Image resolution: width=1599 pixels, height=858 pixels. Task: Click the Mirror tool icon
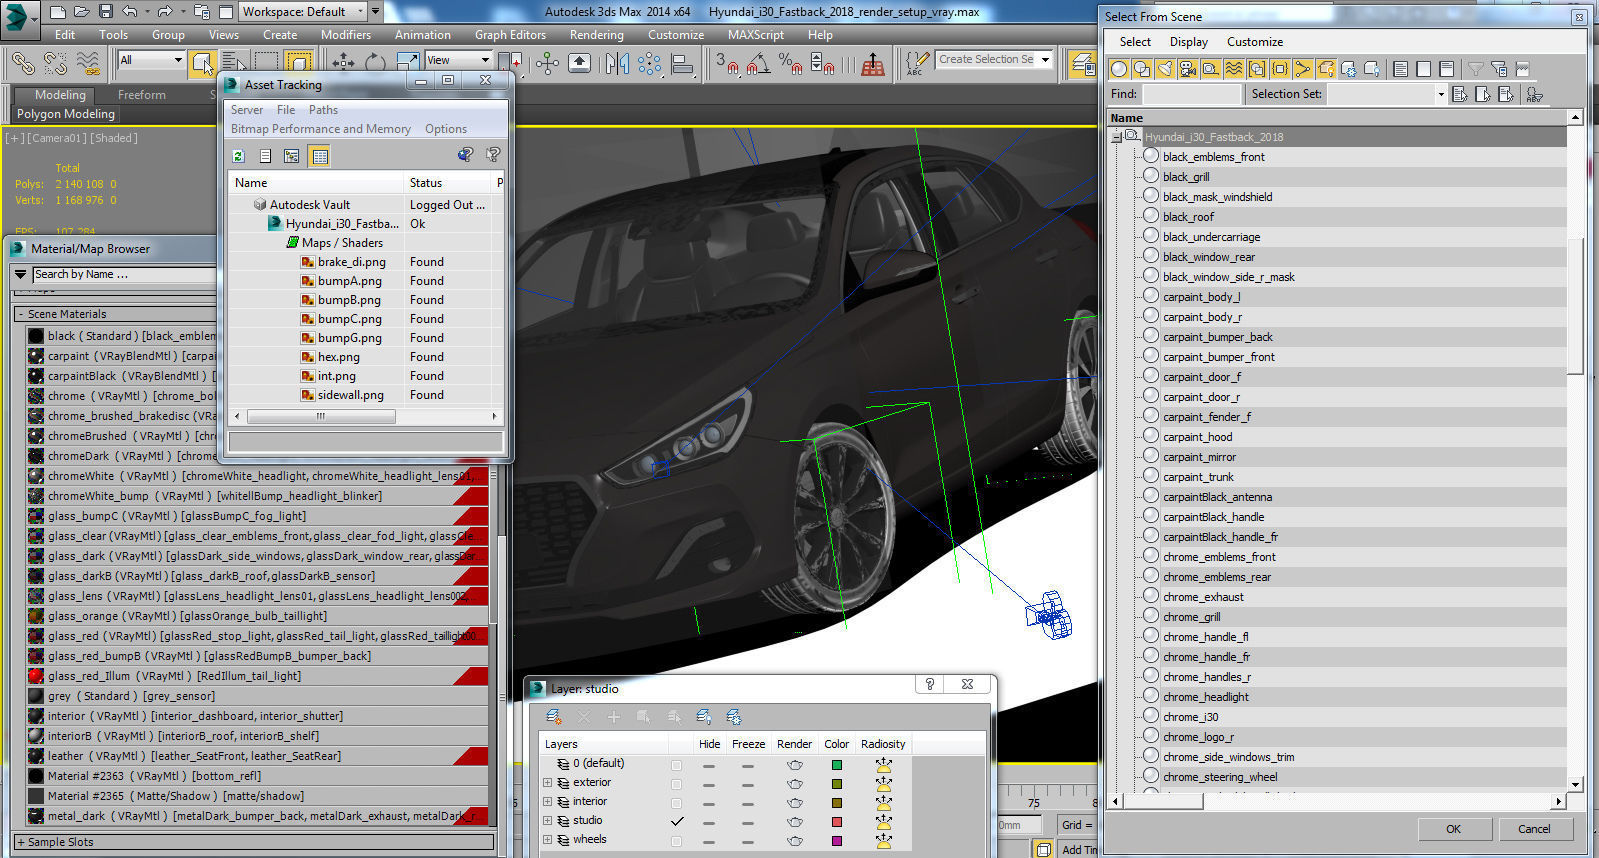click(x=617, y=63)
